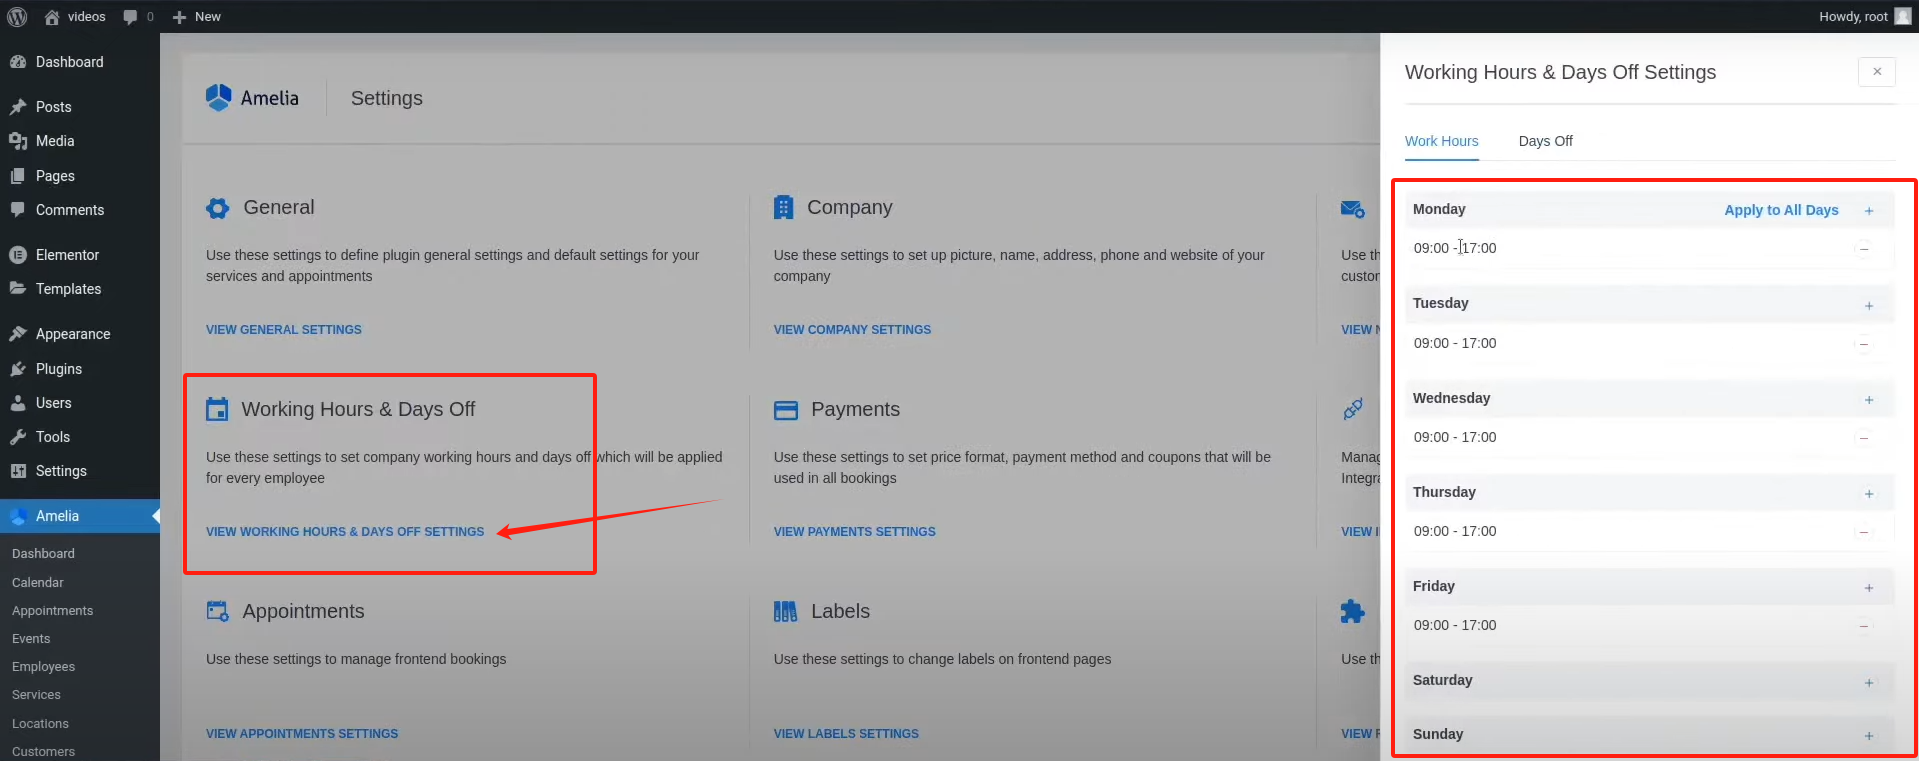Close the Working Hours settings panel

[x=1876, y=72]
